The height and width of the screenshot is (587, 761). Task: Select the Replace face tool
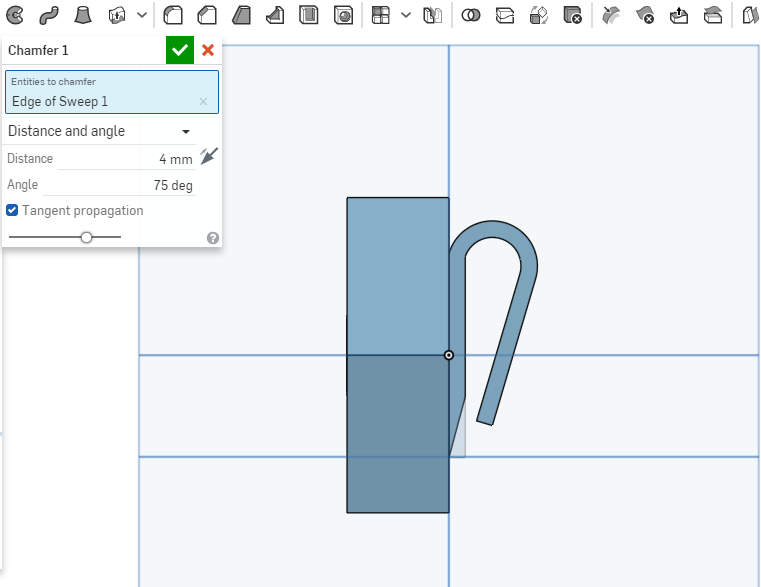713,16
